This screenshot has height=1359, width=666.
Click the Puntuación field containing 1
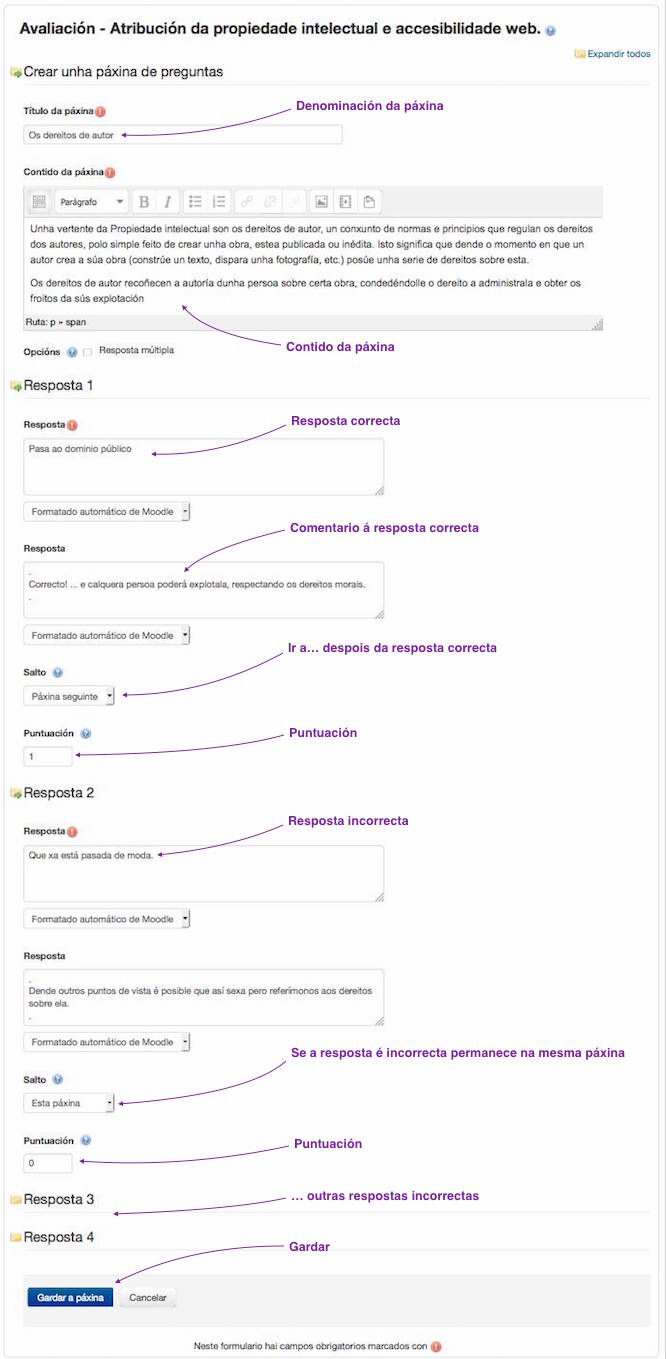(x=46, y=757)
